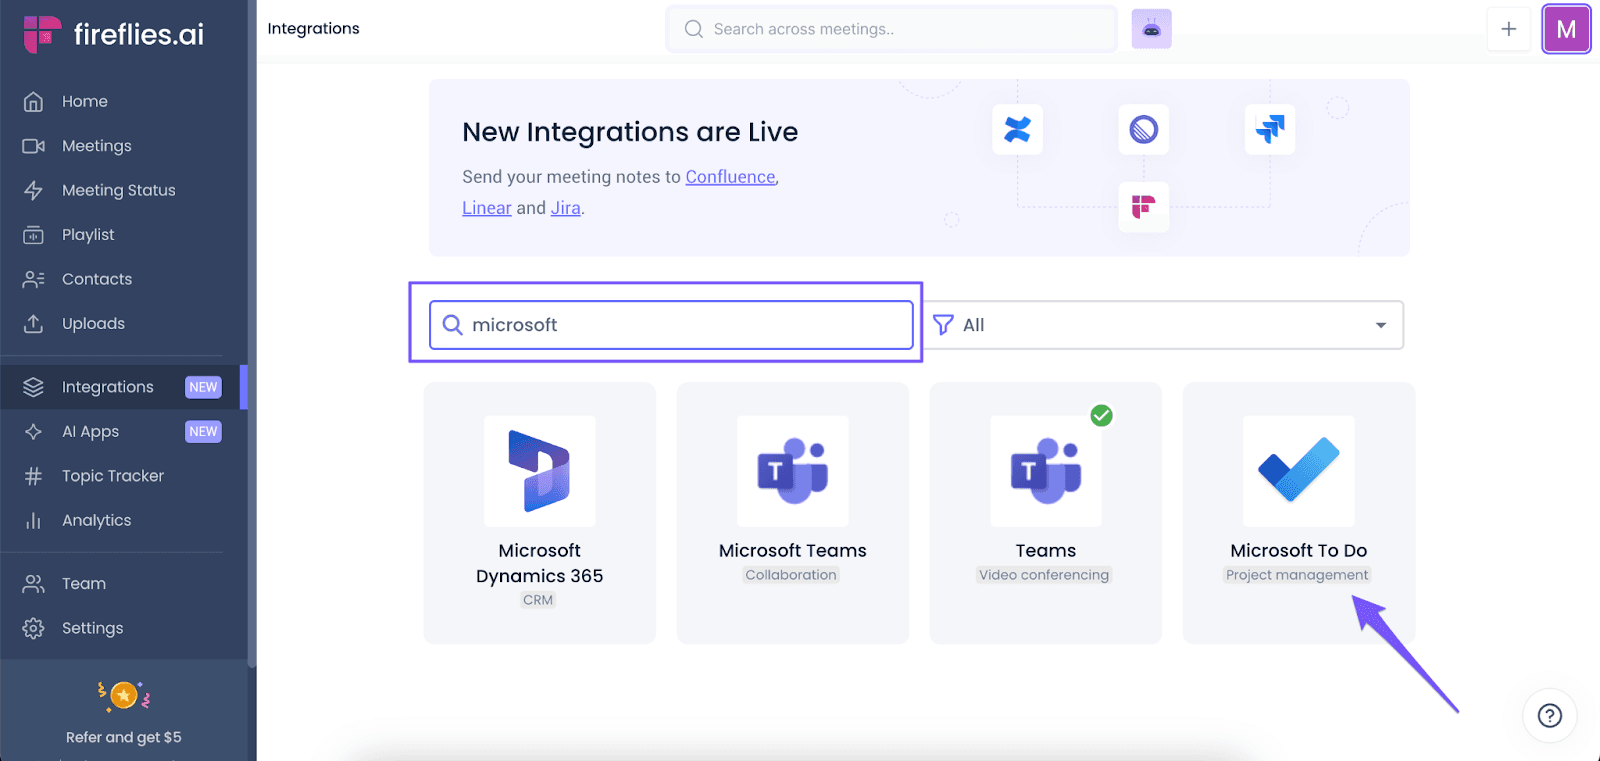The width and height of the screenshot is (1600, 761).
Task: Click the Fred bot icon
Action: [1151, 29]
